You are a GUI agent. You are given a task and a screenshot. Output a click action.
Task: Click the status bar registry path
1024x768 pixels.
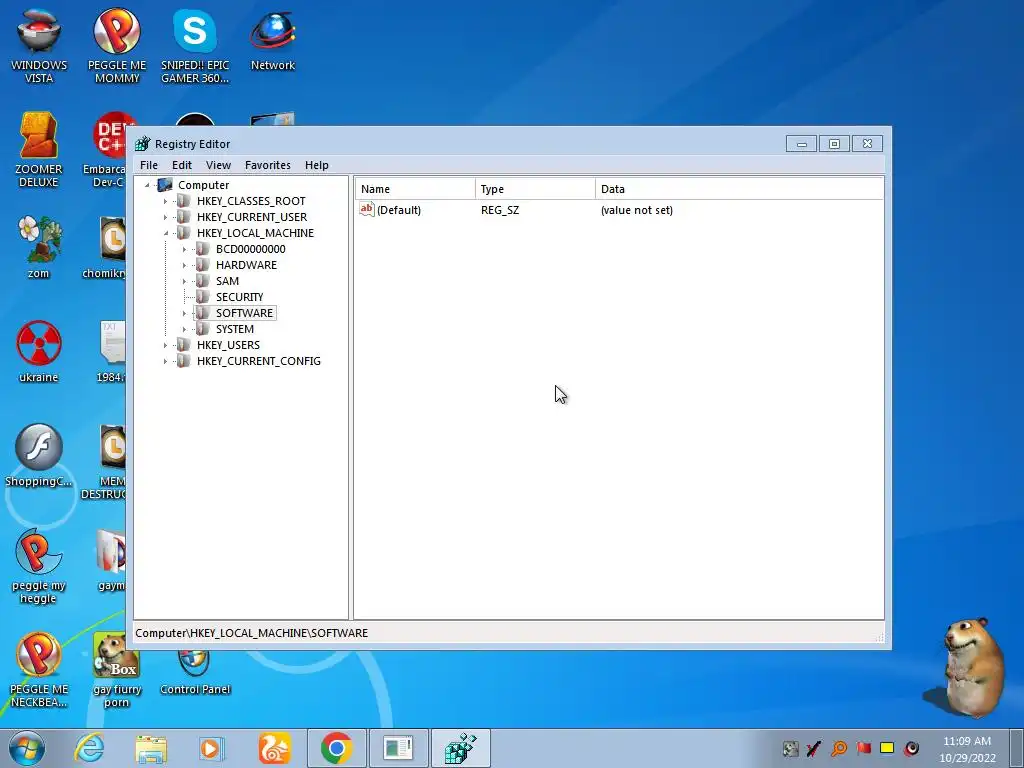coord(251,633)
